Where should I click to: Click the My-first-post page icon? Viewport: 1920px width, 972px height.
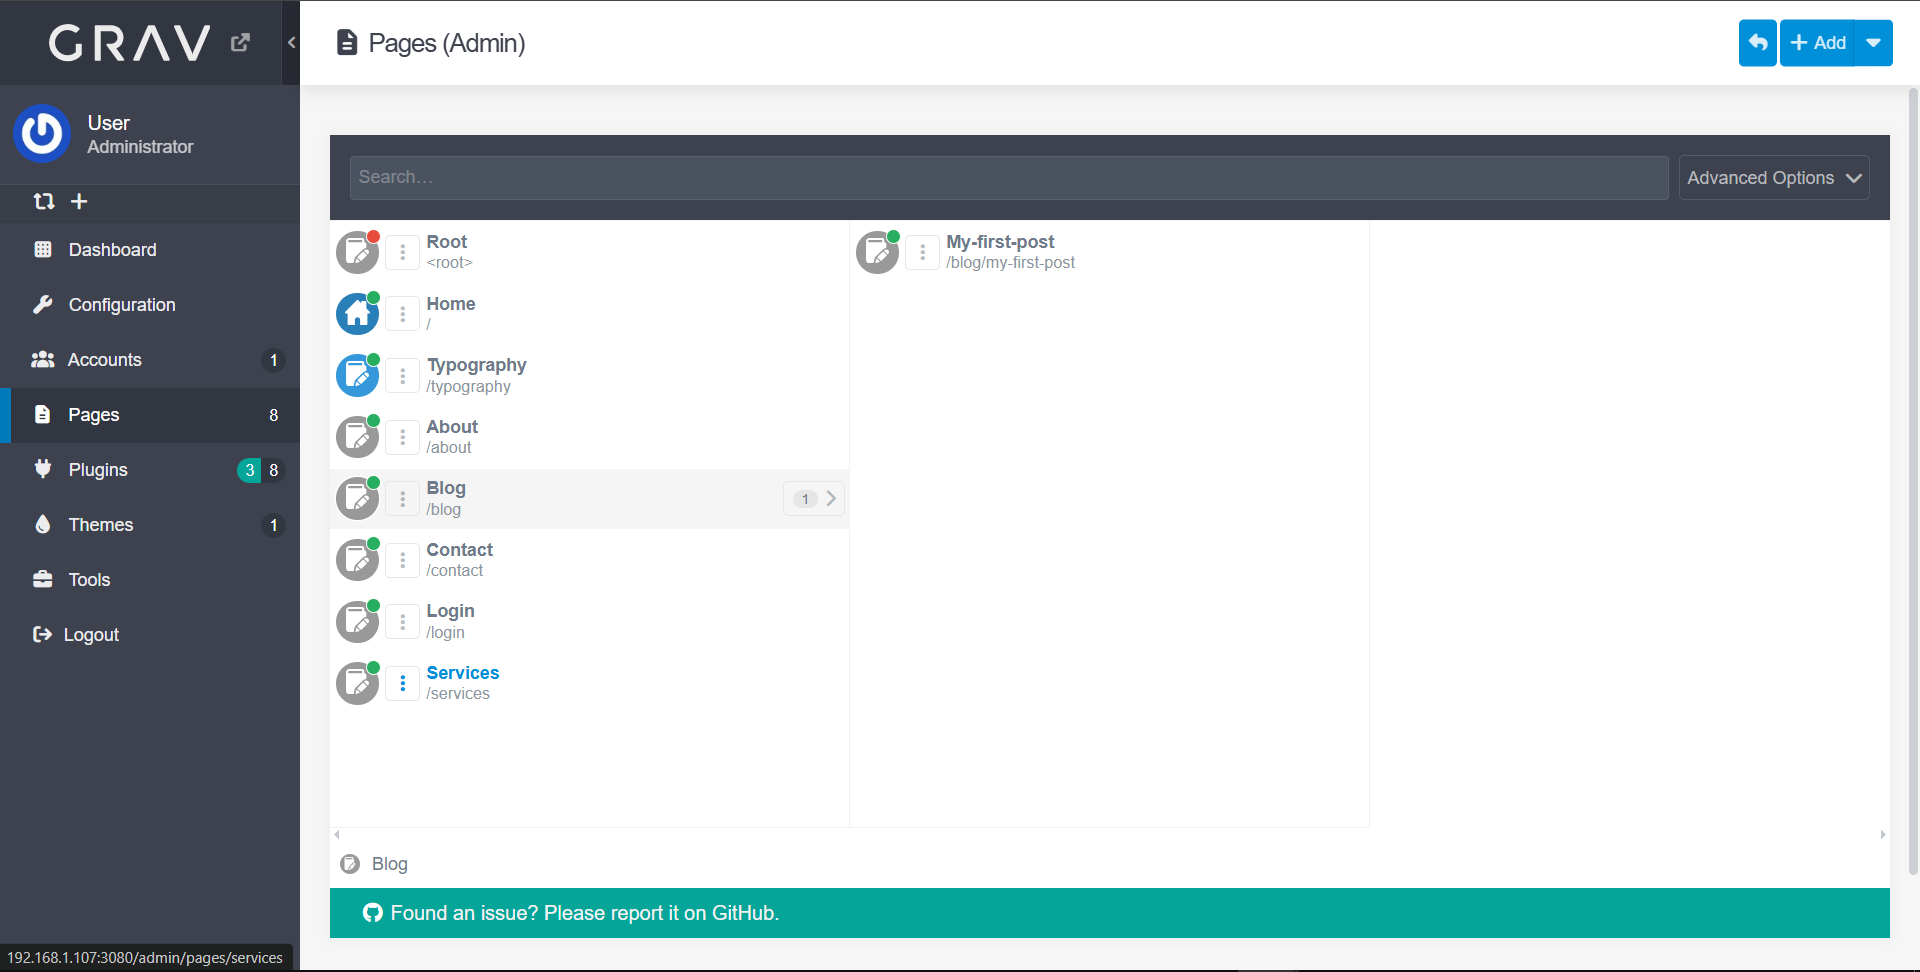(x=877, y=253)
